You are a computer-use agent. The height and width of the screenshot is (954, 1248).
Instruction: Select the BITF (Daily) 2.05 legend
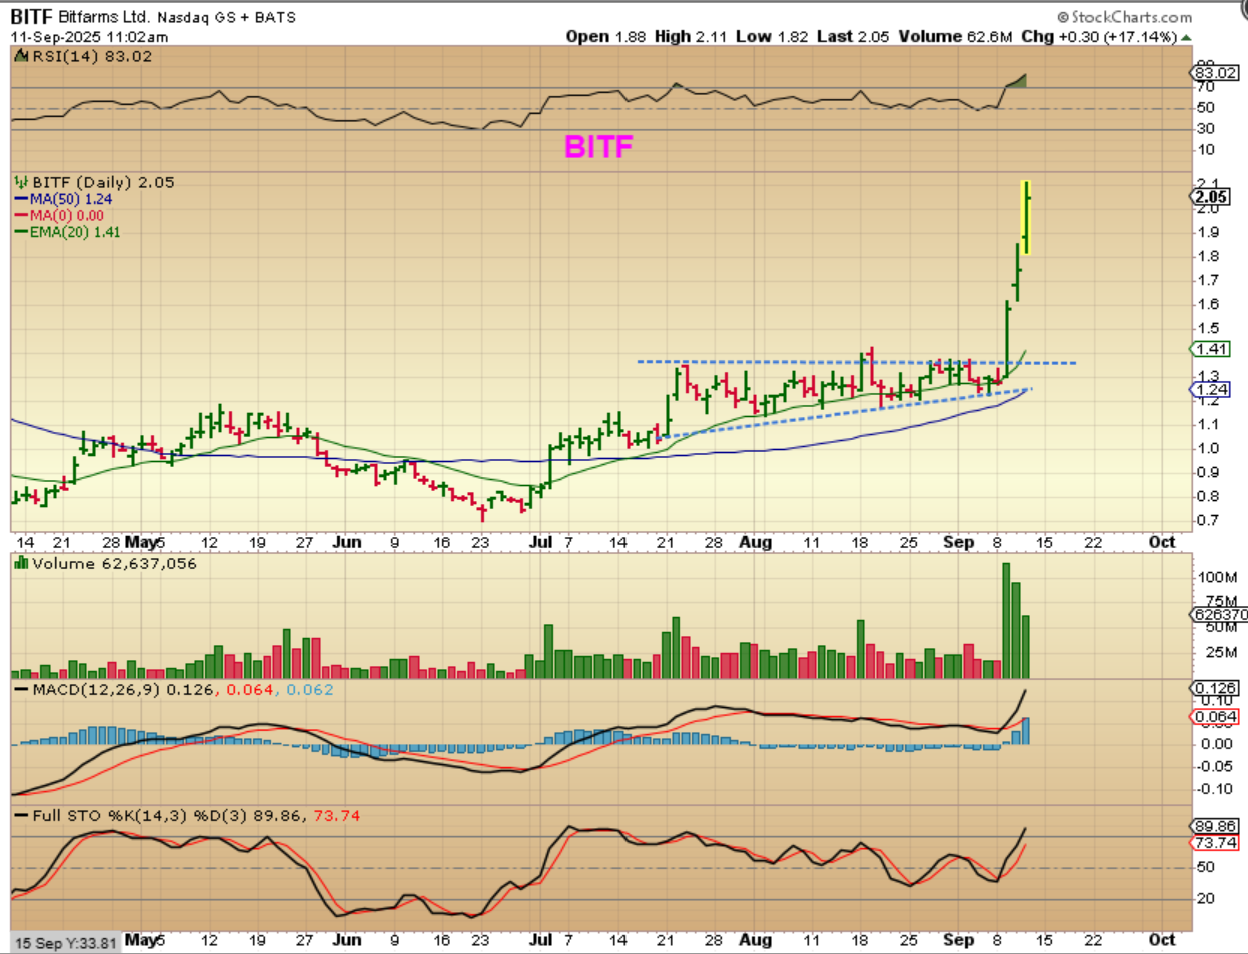tap(103, 182)
